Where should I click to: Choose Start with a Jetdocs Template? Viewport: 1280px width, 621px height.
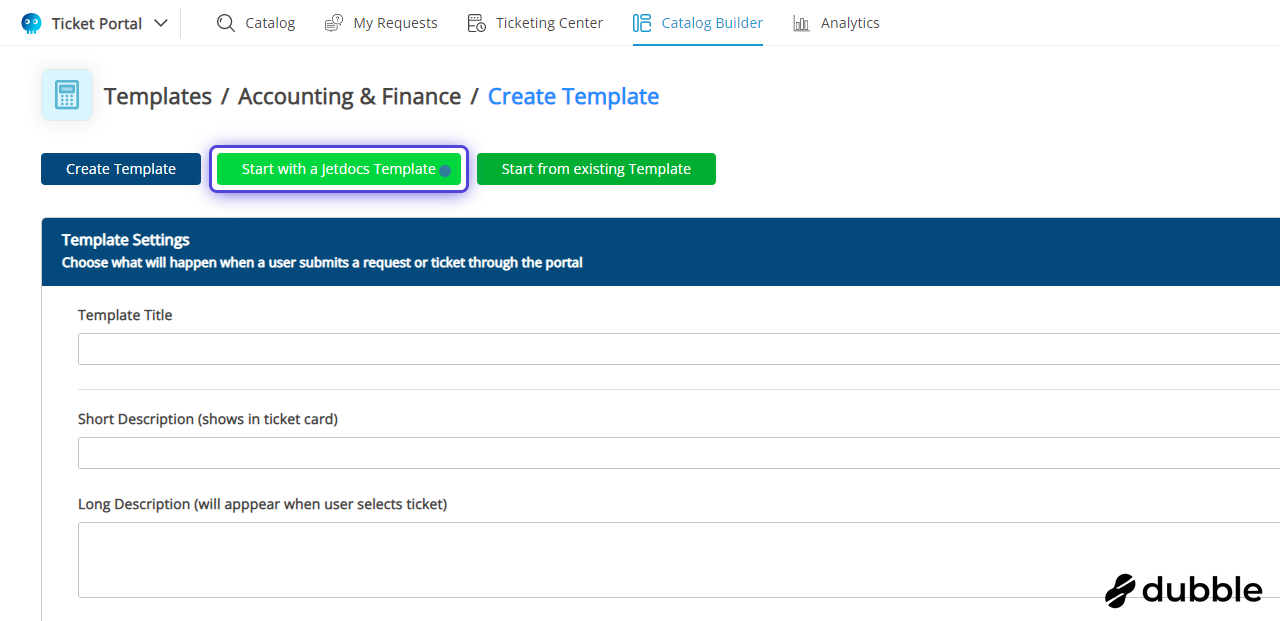click(x=339, y=169)
